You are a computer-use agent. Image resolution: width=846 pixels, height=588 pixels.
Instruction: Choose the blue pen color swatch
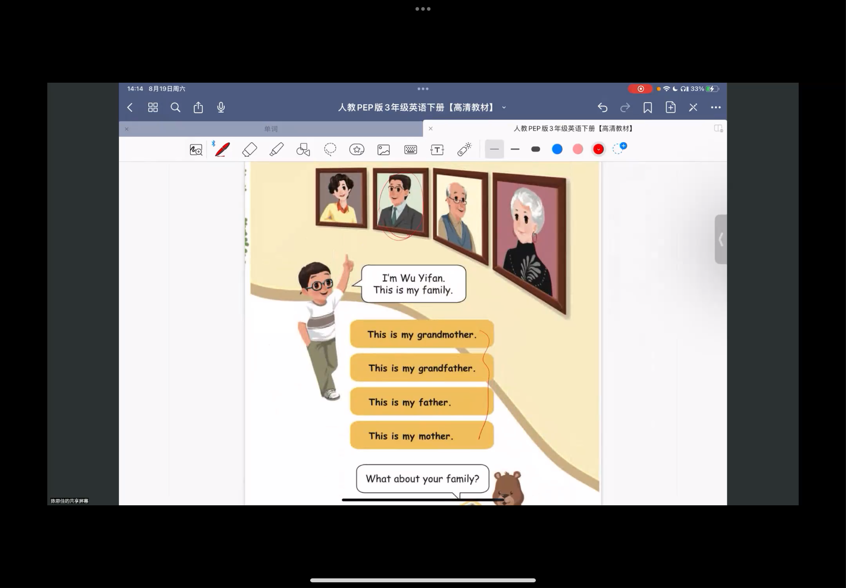(x=557, y=149)
